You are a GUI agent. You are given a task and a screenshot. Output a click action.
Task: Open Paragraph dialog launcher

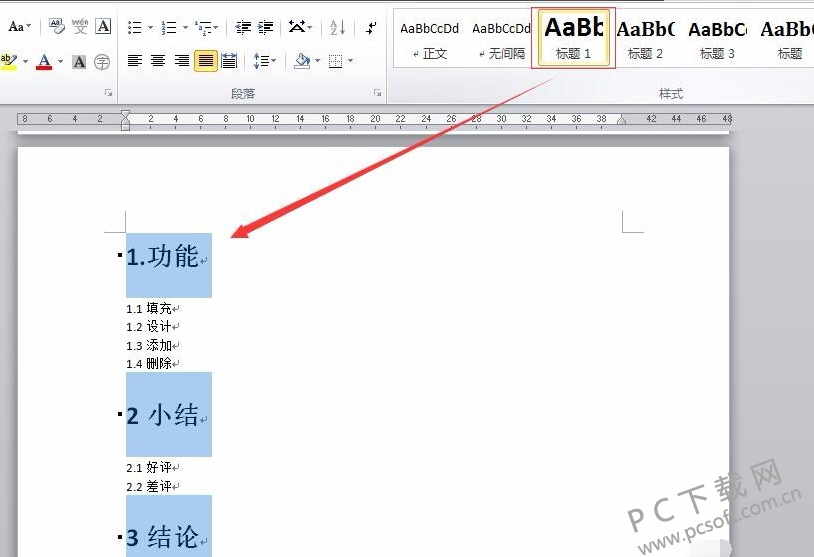click(377, 93)
